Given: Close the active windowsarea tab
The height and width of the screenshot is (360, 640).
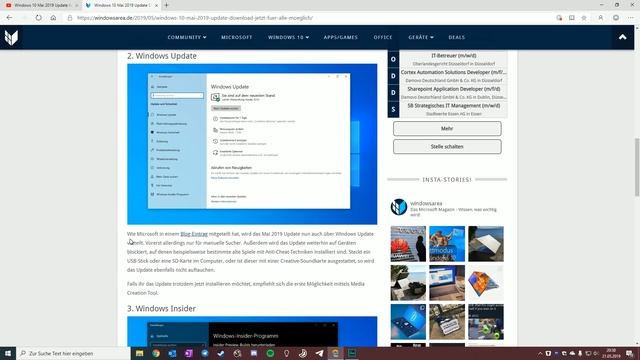Looking at the screenshot, I should [x=156, y=5].
